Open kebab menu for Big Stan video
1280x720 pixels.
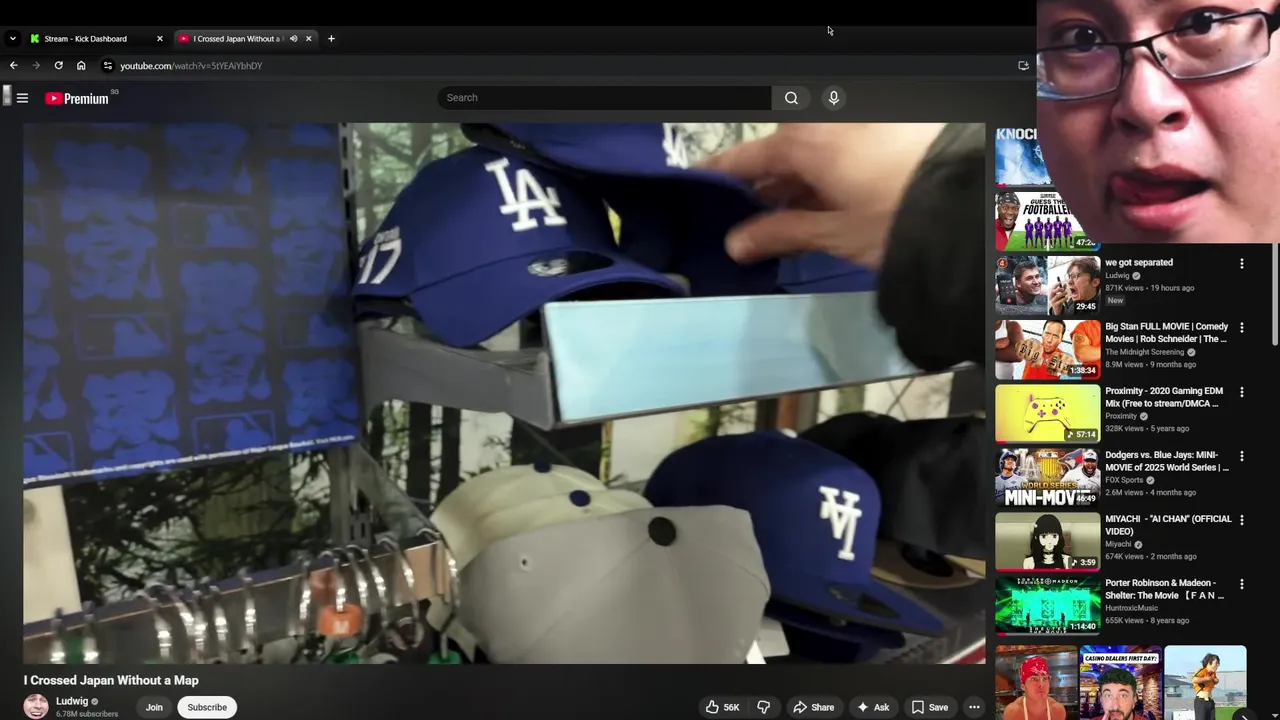pyautogui.click(x=1242, y=328)
